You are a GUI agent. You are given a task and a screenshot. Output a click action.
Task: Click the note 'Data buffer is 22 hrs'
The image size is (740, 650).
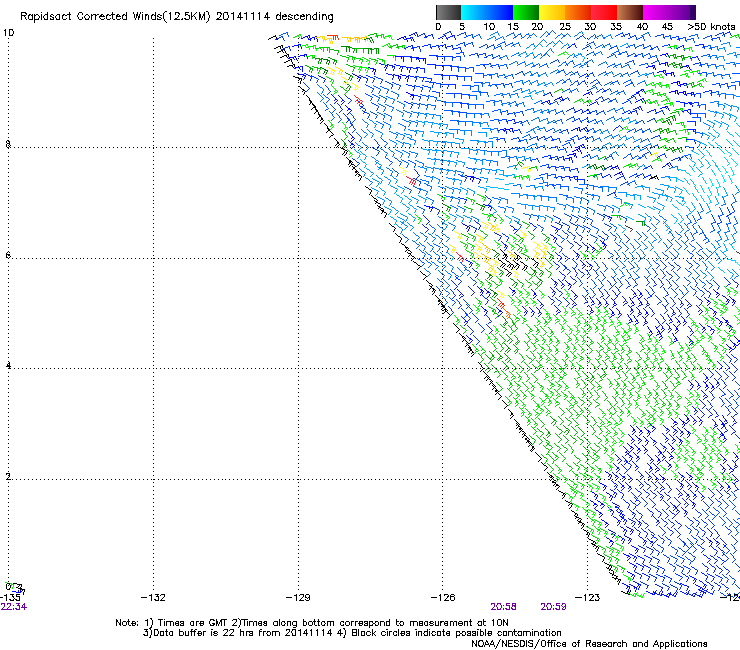pyautogui.click(x=204, y=633)
